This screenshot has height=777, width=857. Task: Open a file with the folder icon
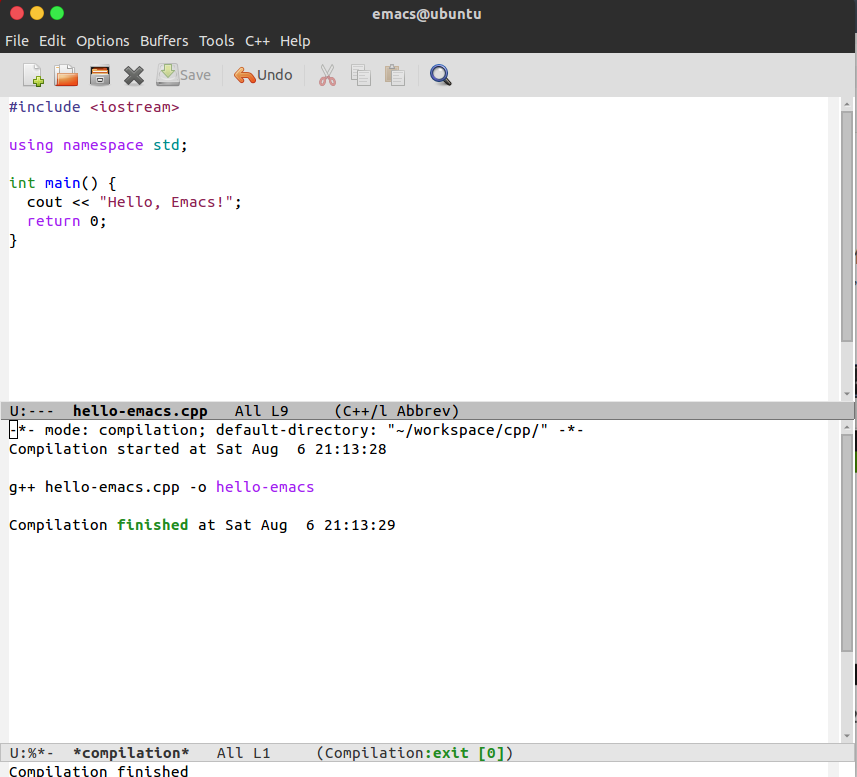(66, 75)
